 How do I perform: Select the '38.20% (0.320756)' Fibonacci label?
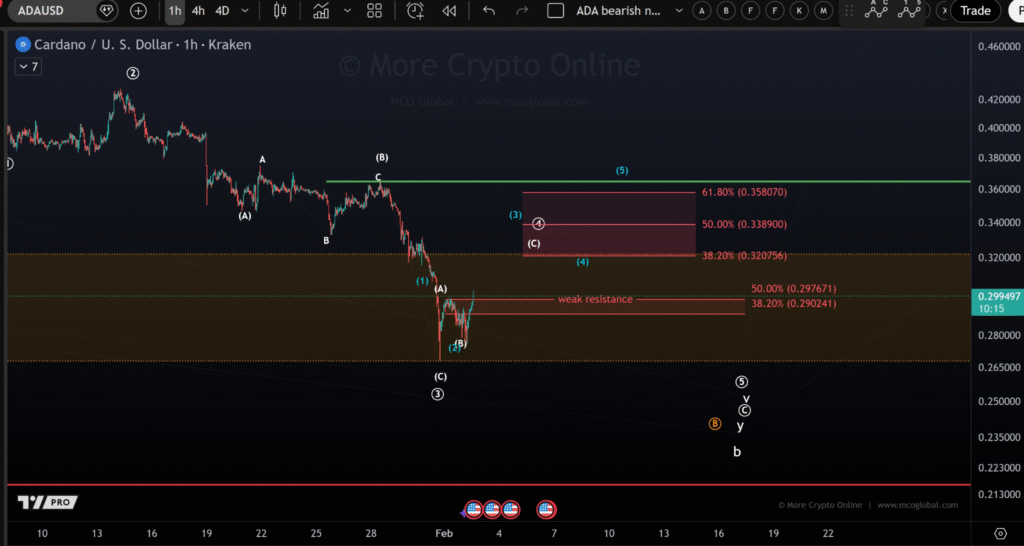point(744,256)
